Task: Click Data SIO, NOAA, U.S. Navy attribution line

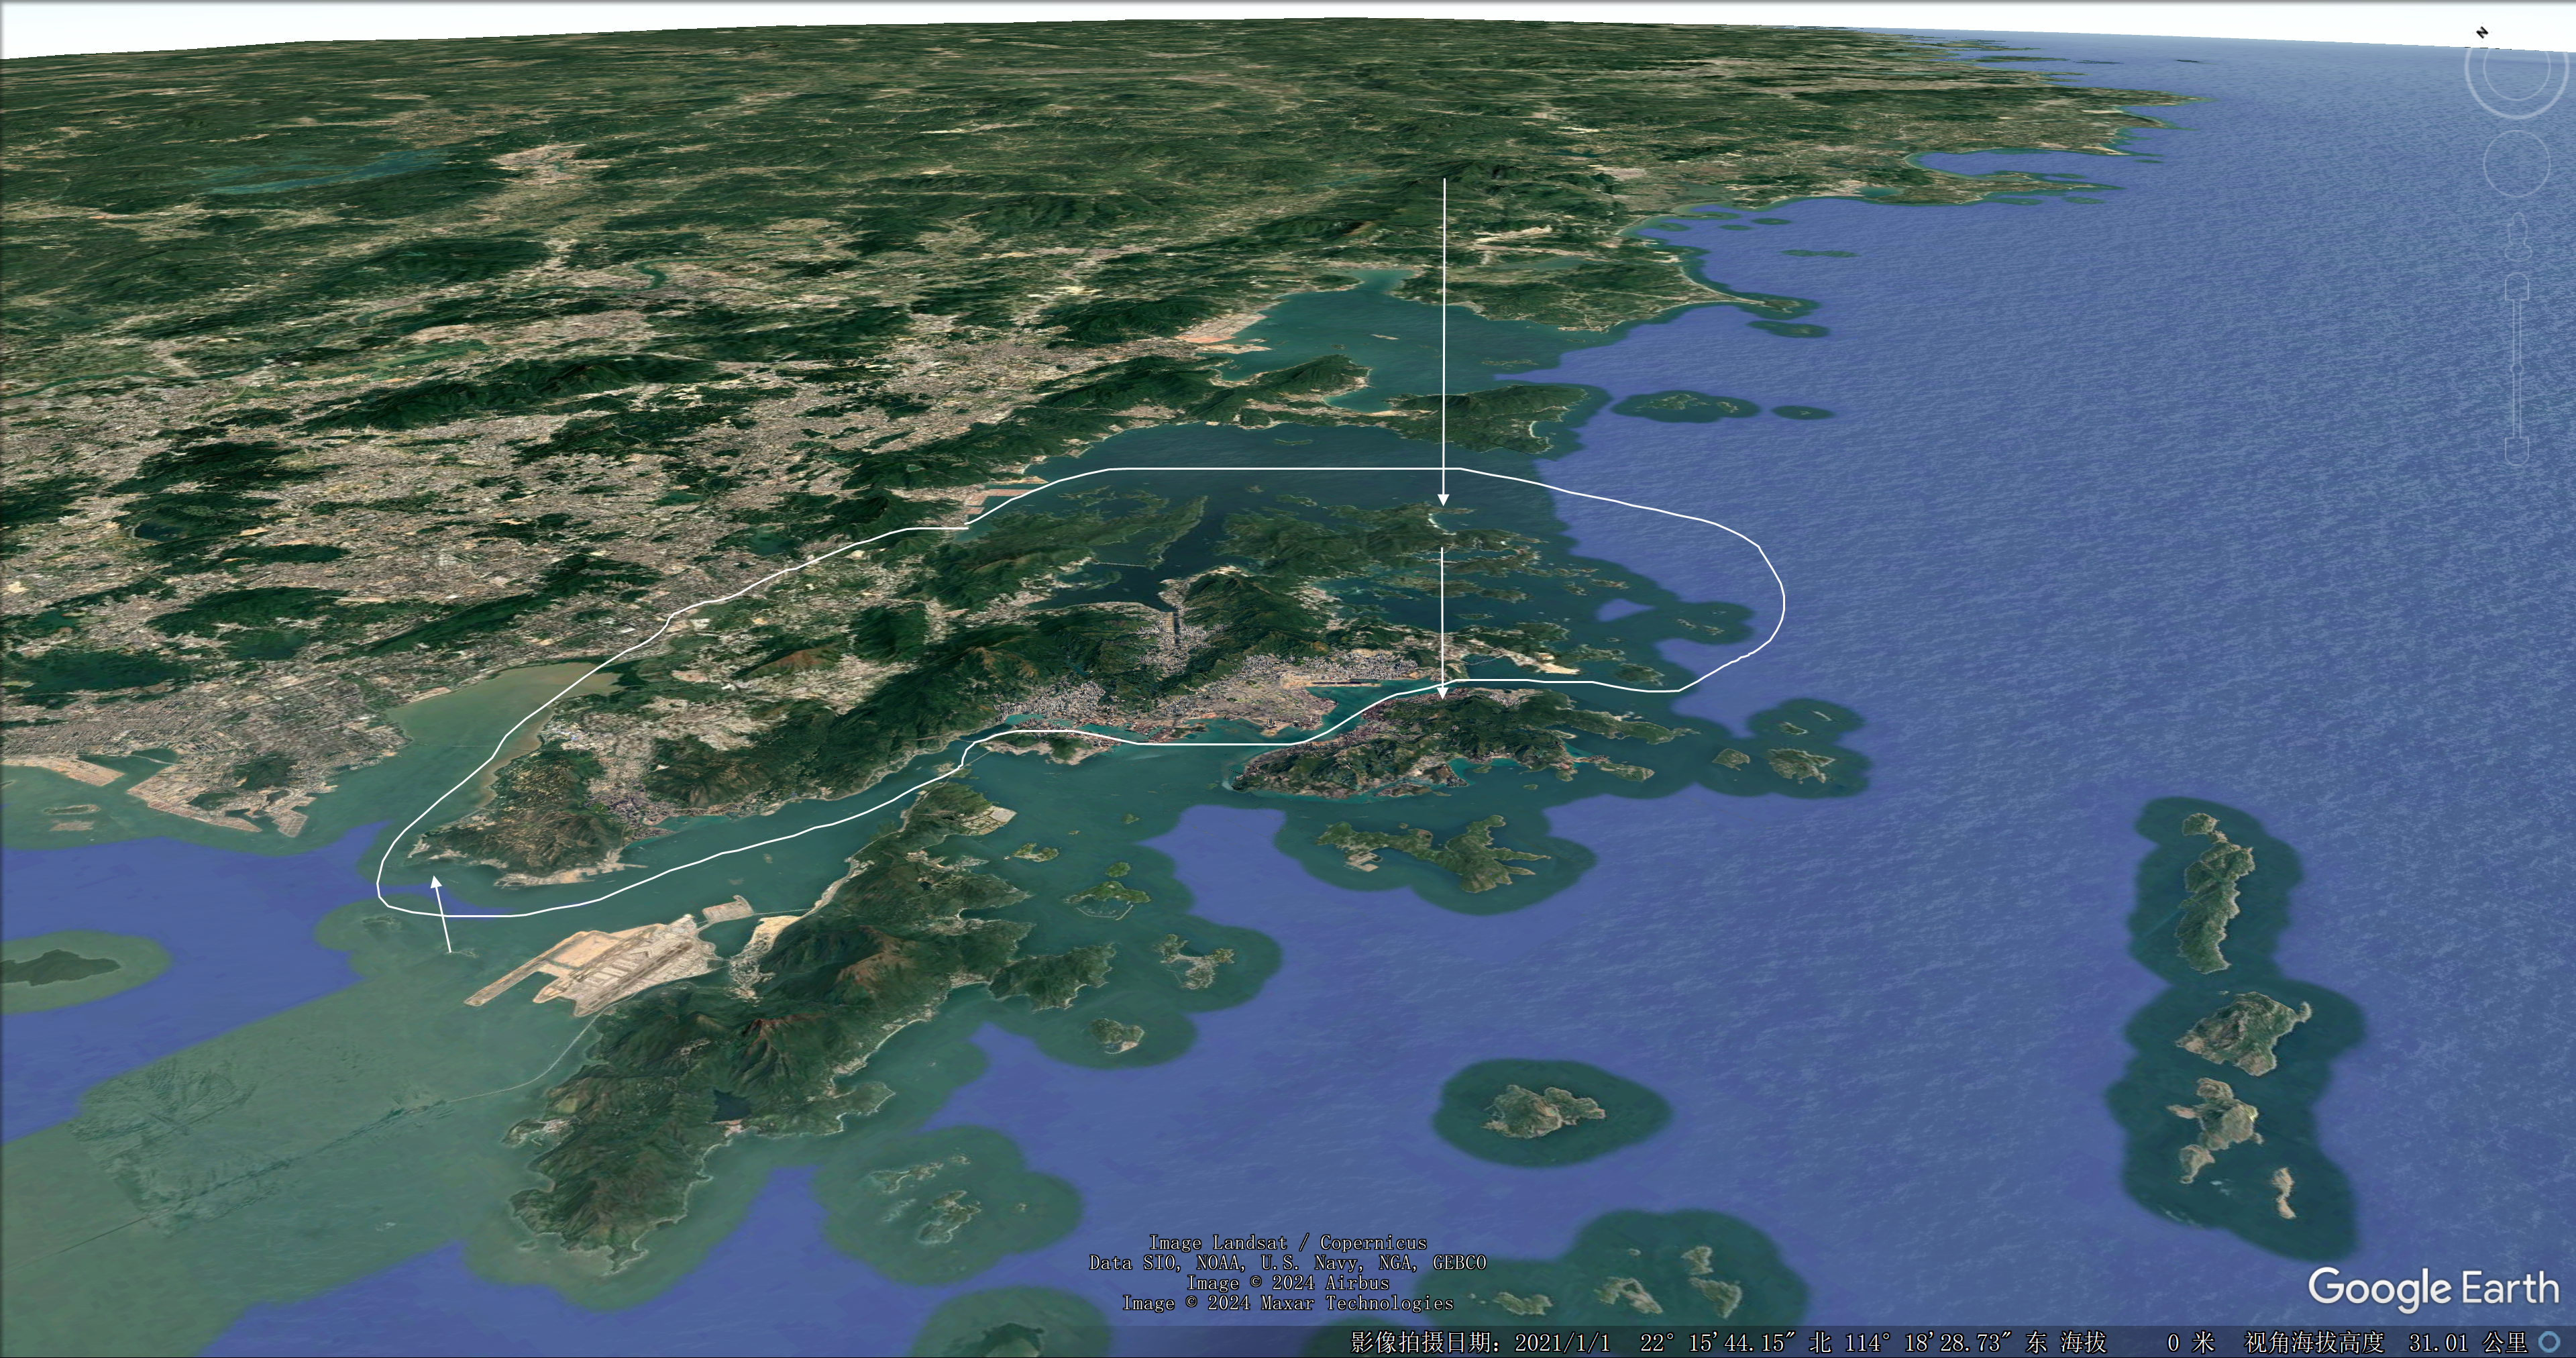Action: point(1288,1263)
